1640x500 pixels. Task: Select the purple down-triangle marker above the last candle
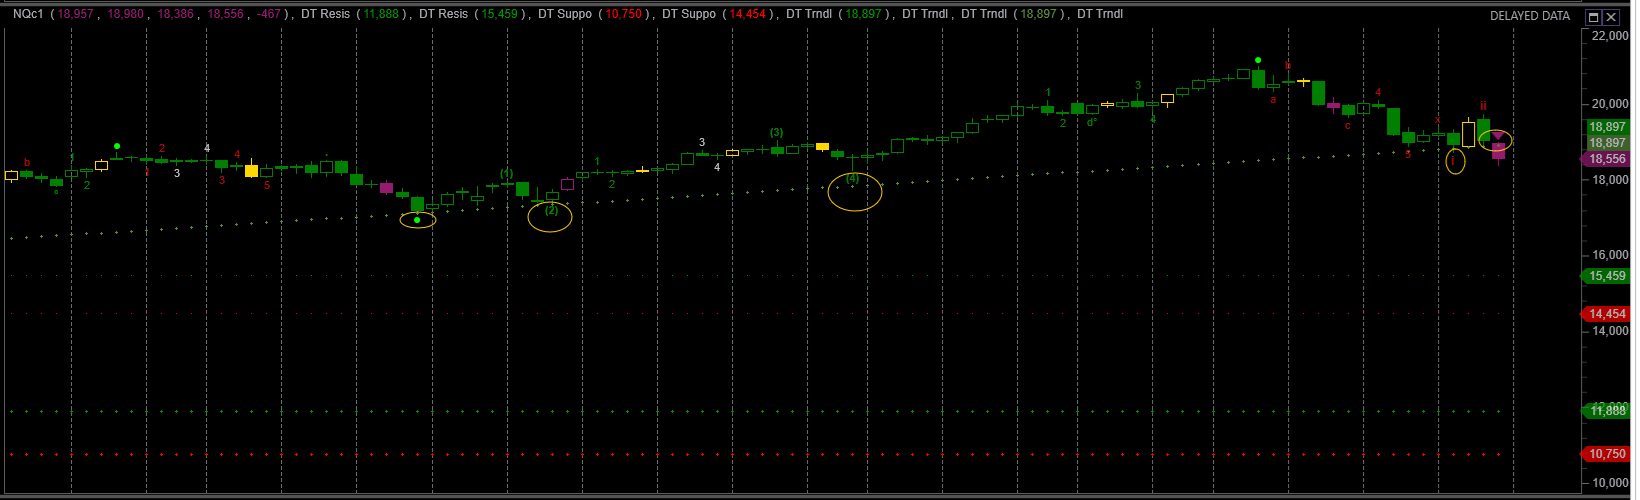1498,136
